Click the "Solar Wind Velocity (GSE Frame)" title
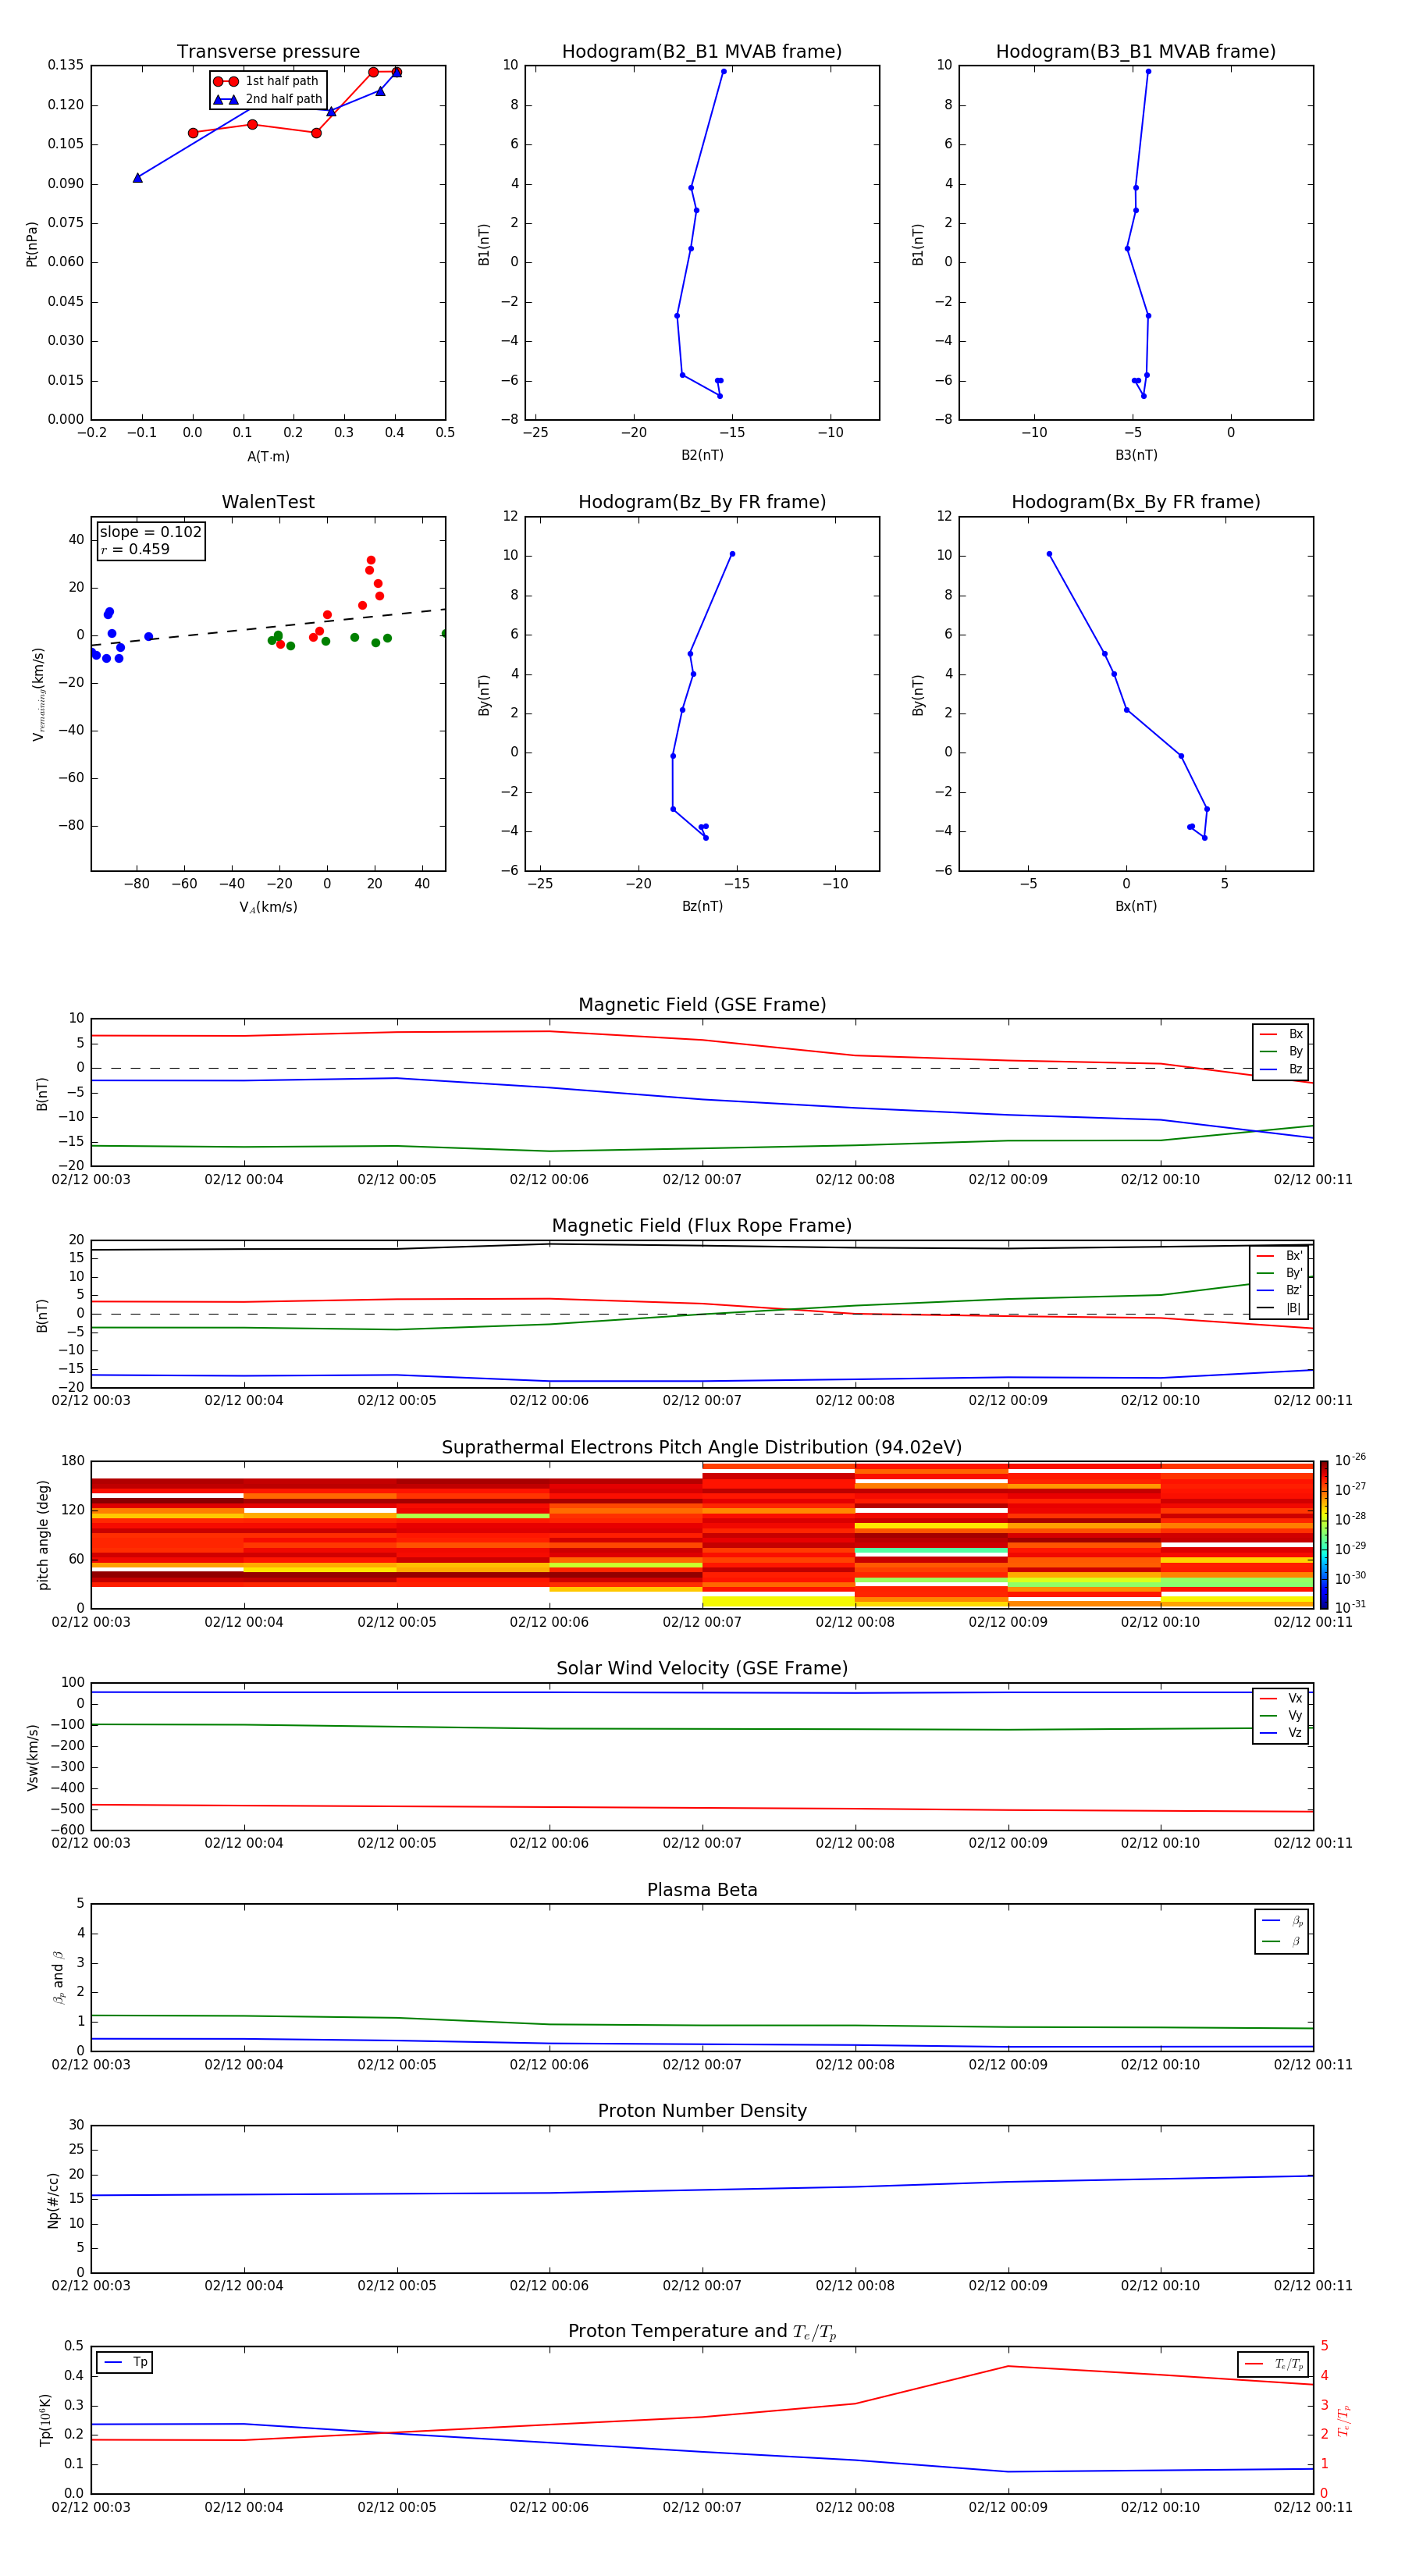 (x=702, y=1669)
